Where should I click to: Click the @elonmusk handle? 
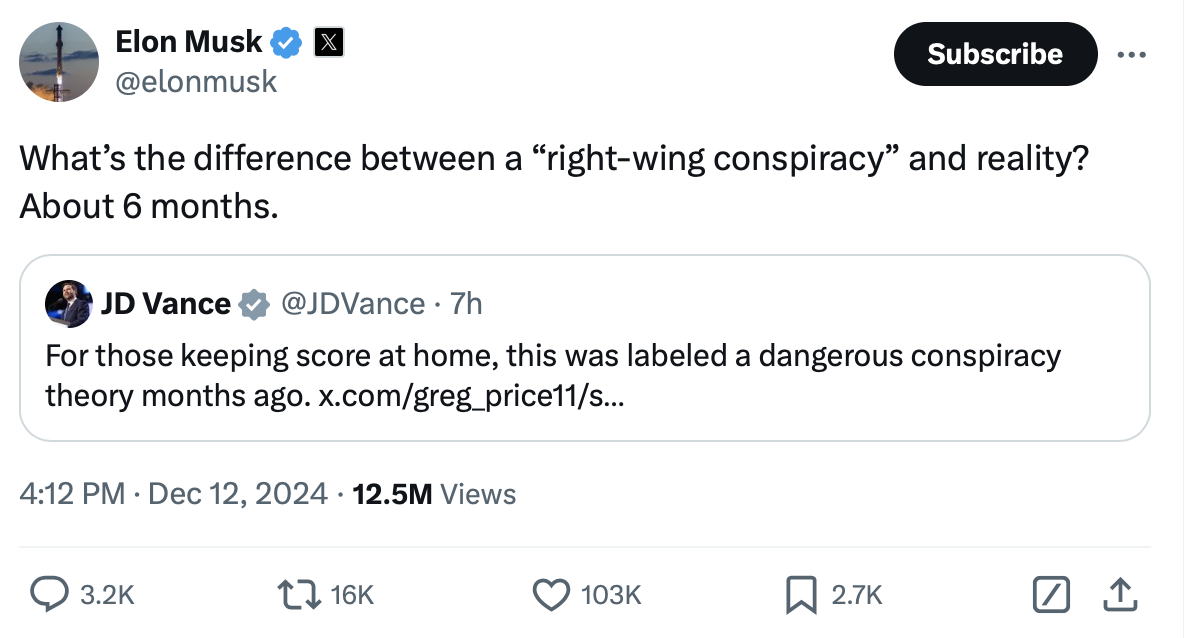pos(196,81)
